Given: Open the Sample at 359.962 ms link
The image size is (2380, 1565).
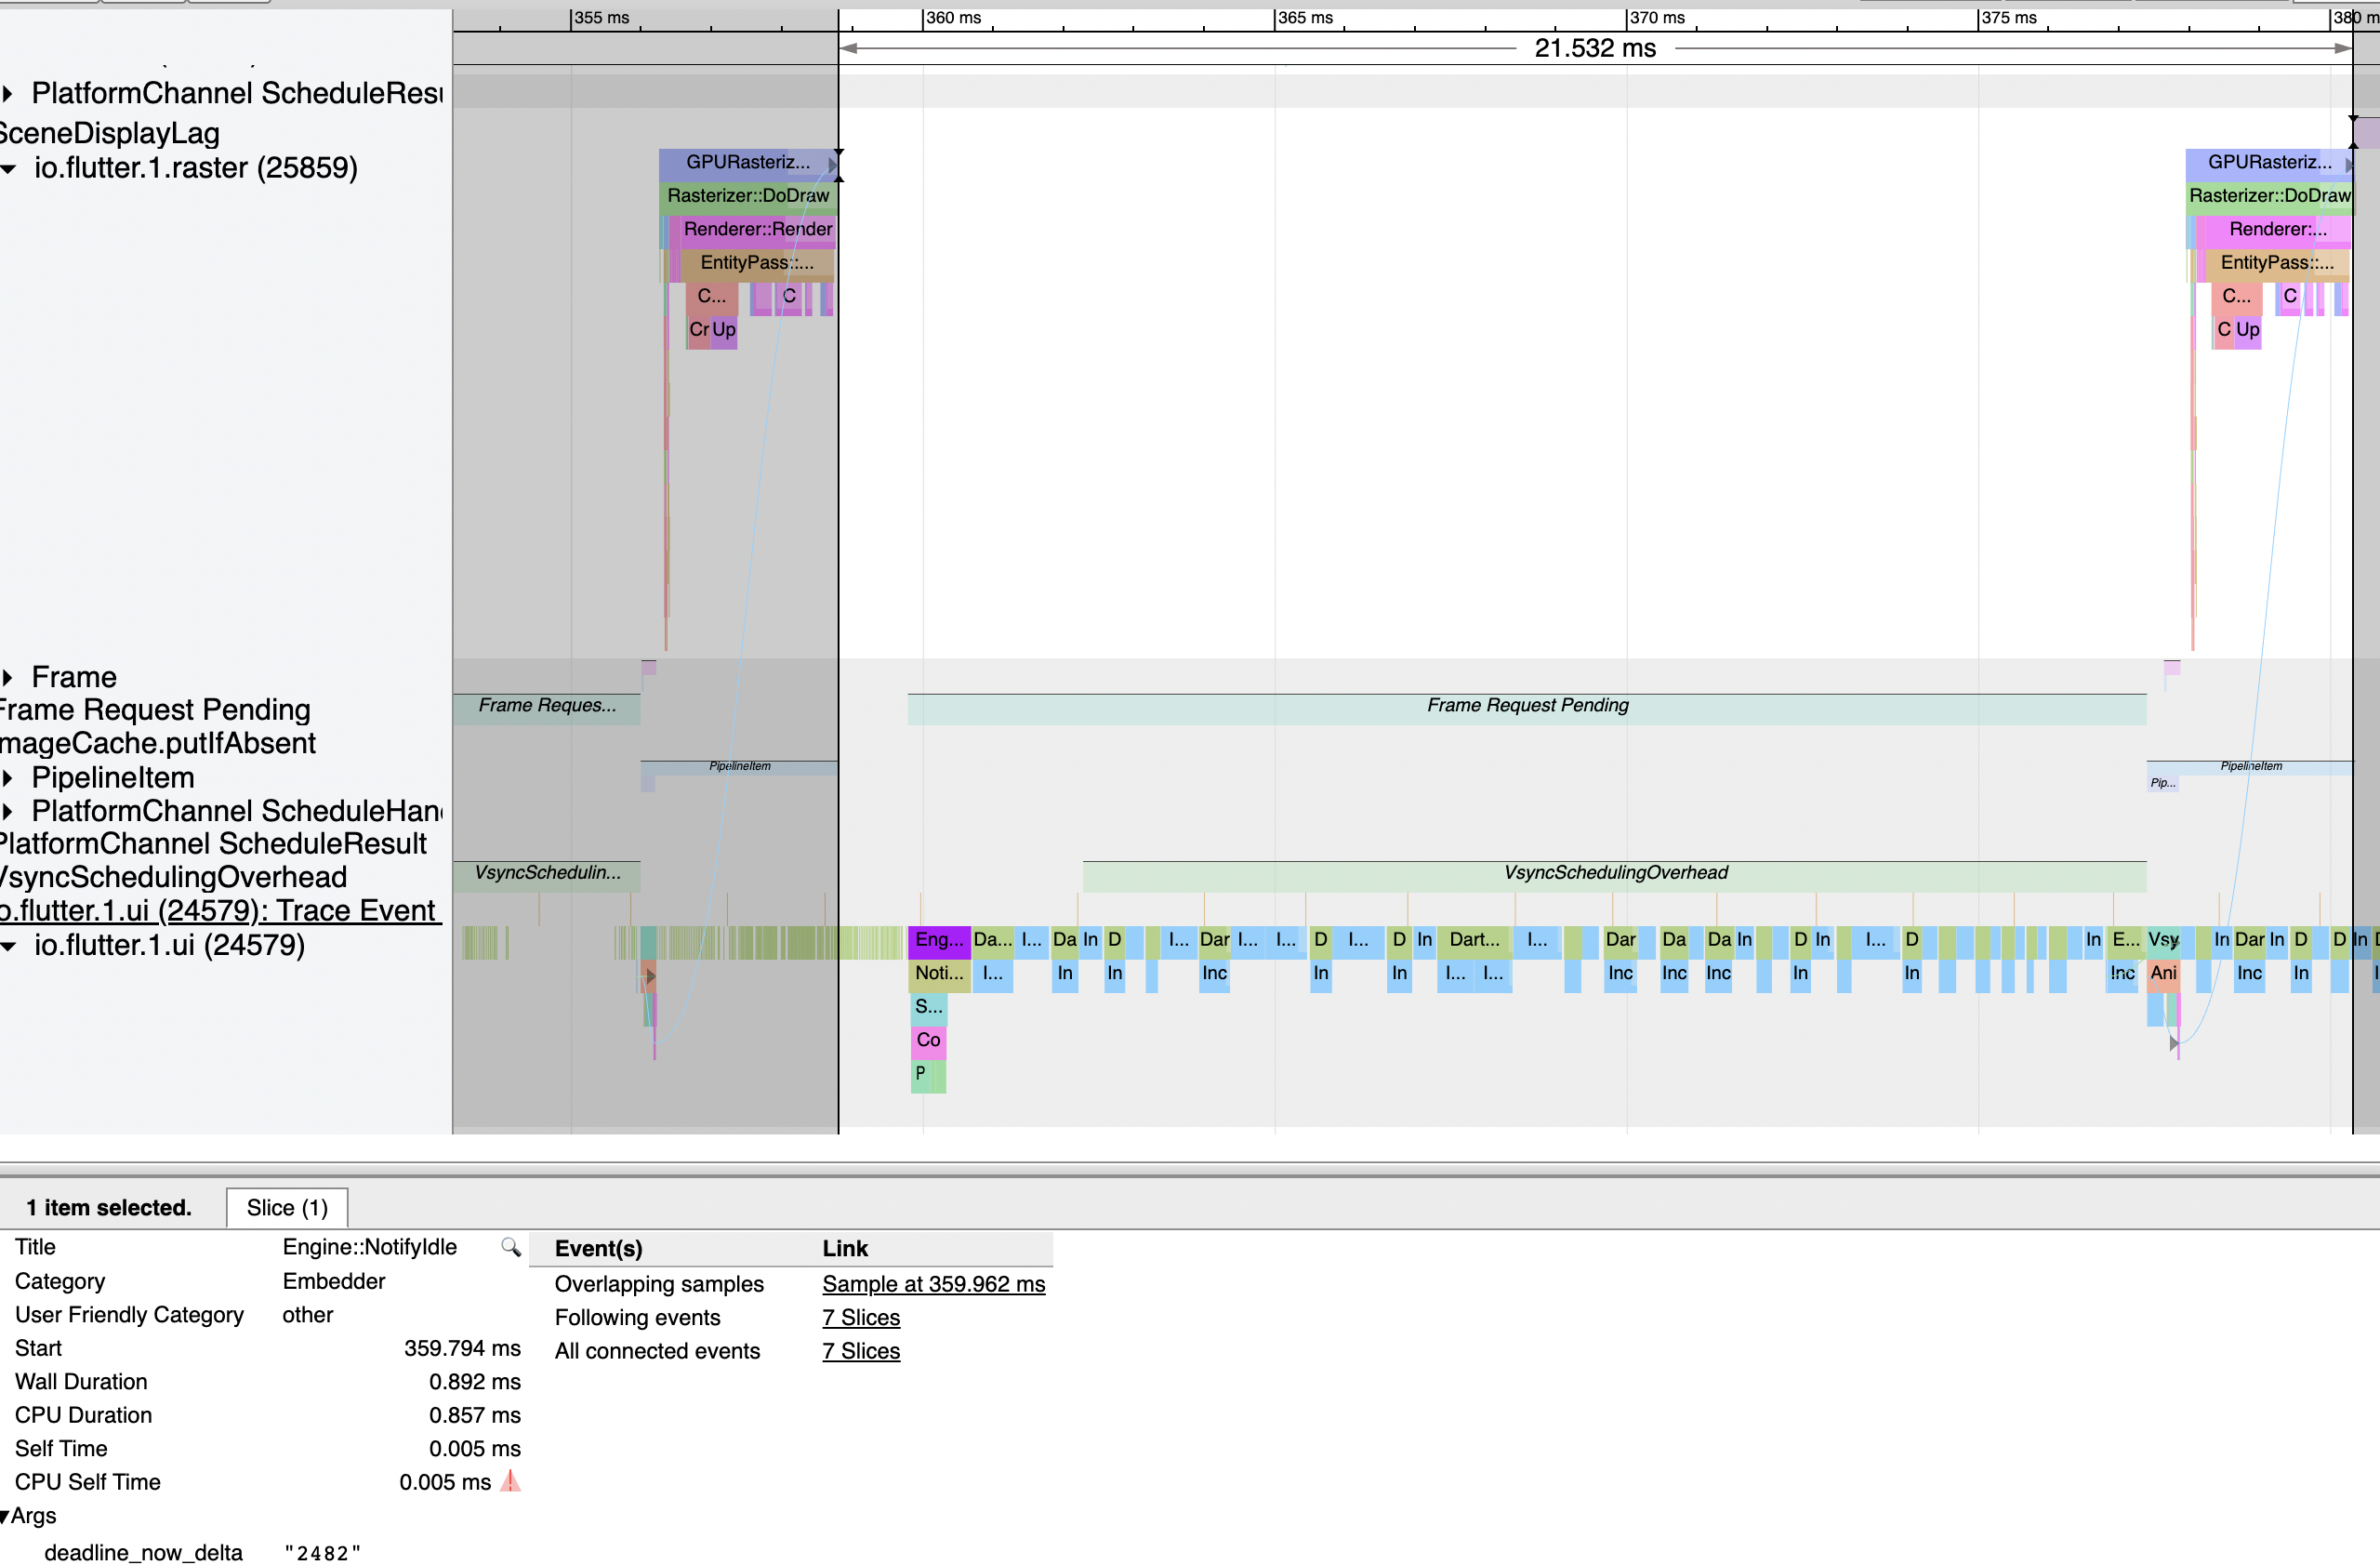Looking at the screenshot, I should pos(933,1284).
